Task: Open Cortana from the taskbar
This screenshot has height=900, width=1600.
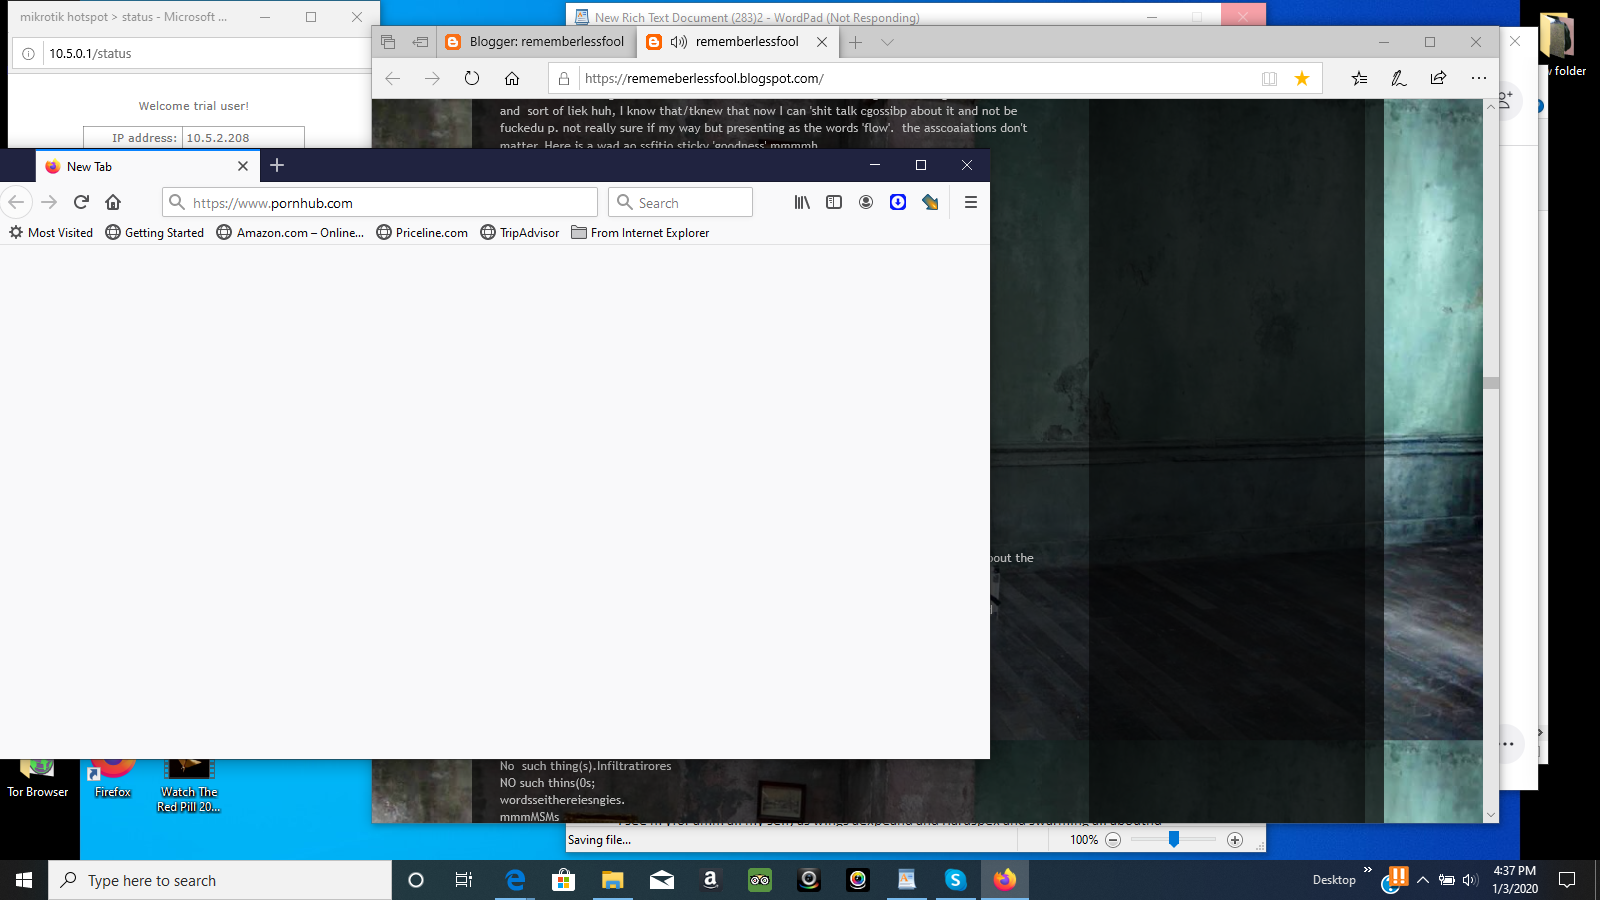Action: point(416,880)
